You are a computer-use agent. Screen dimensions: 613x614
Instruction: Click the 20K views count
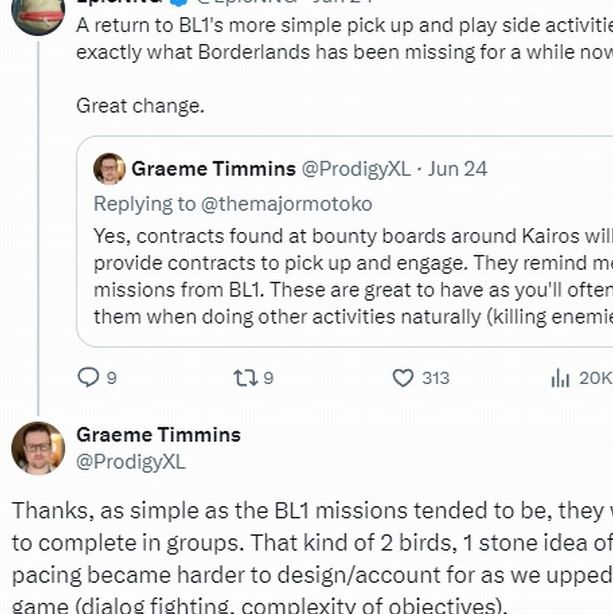[594, 378]
